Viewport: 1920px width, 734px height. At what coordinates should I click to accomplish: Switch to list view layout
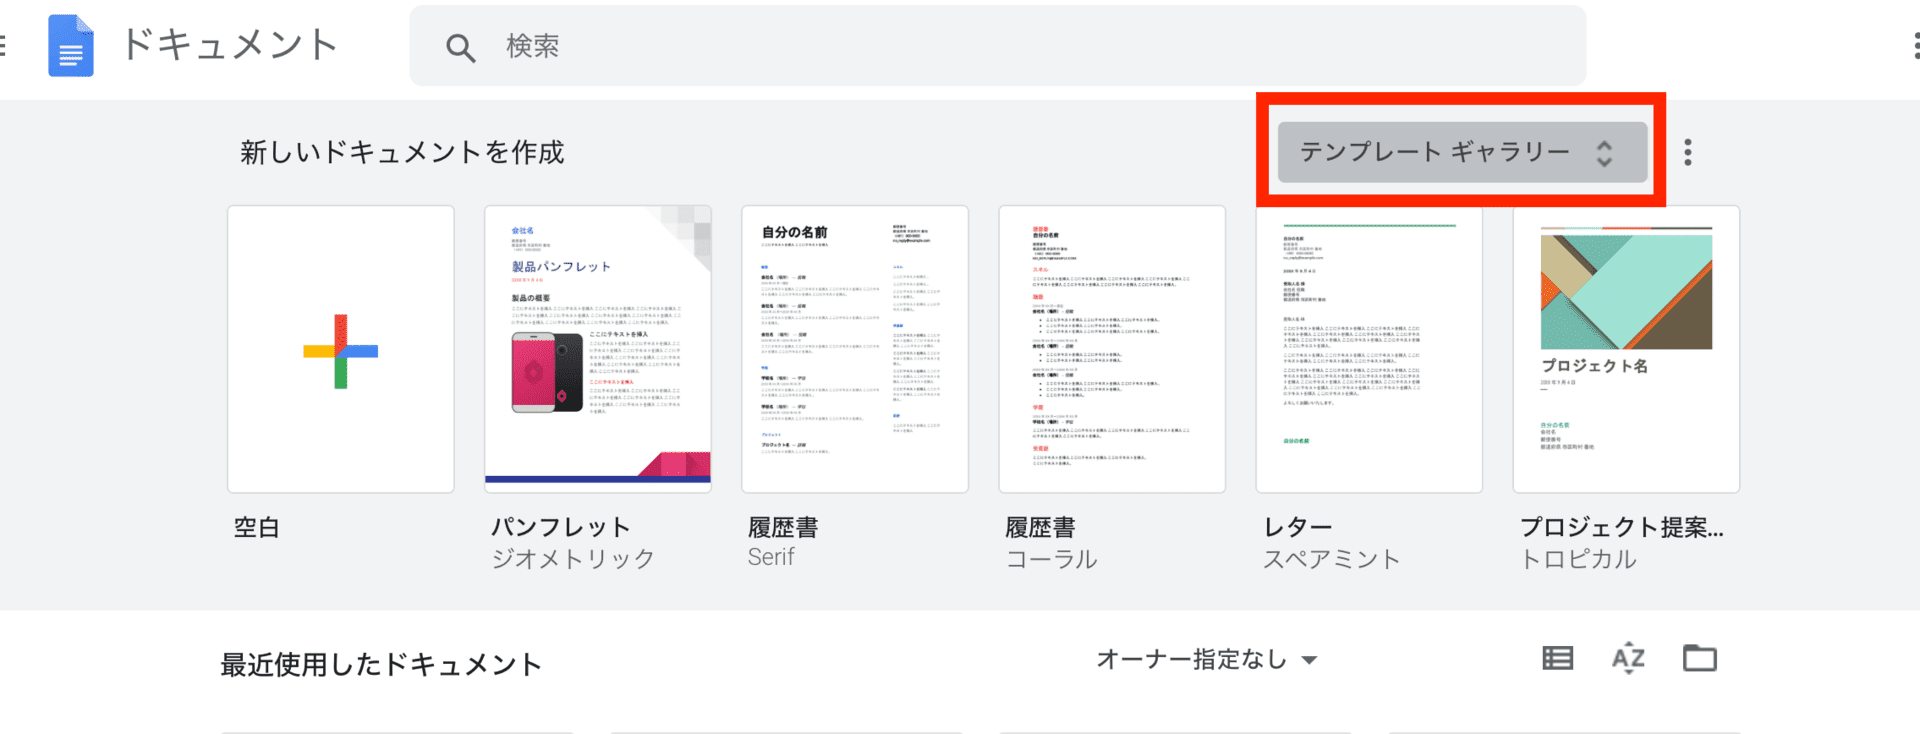1557,658
